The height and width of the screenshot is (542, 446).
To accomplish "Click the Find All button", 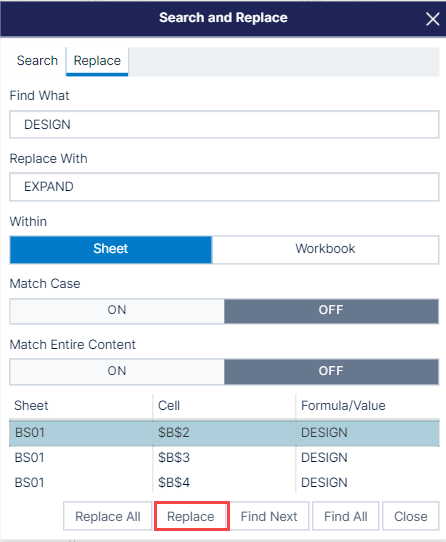I will pyautogui.click(x=346, y=516).
